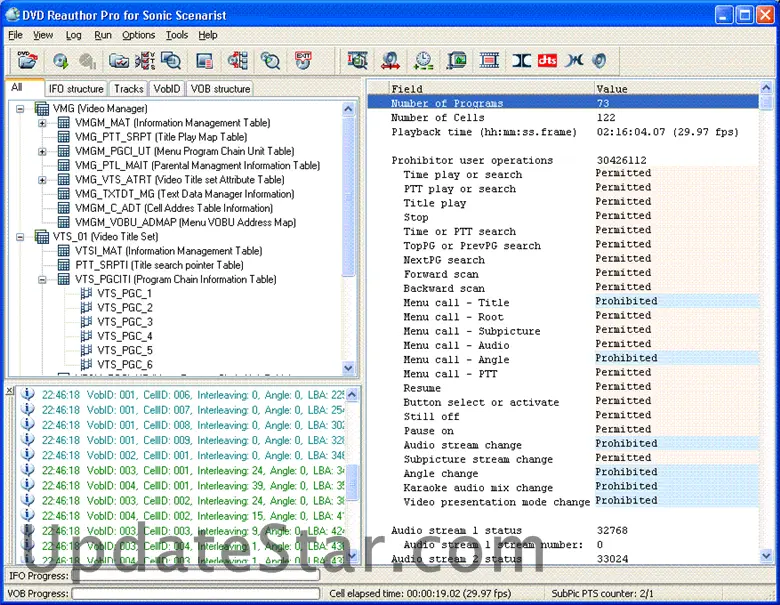
Task: Open the View menu
Action: point(43,35)
